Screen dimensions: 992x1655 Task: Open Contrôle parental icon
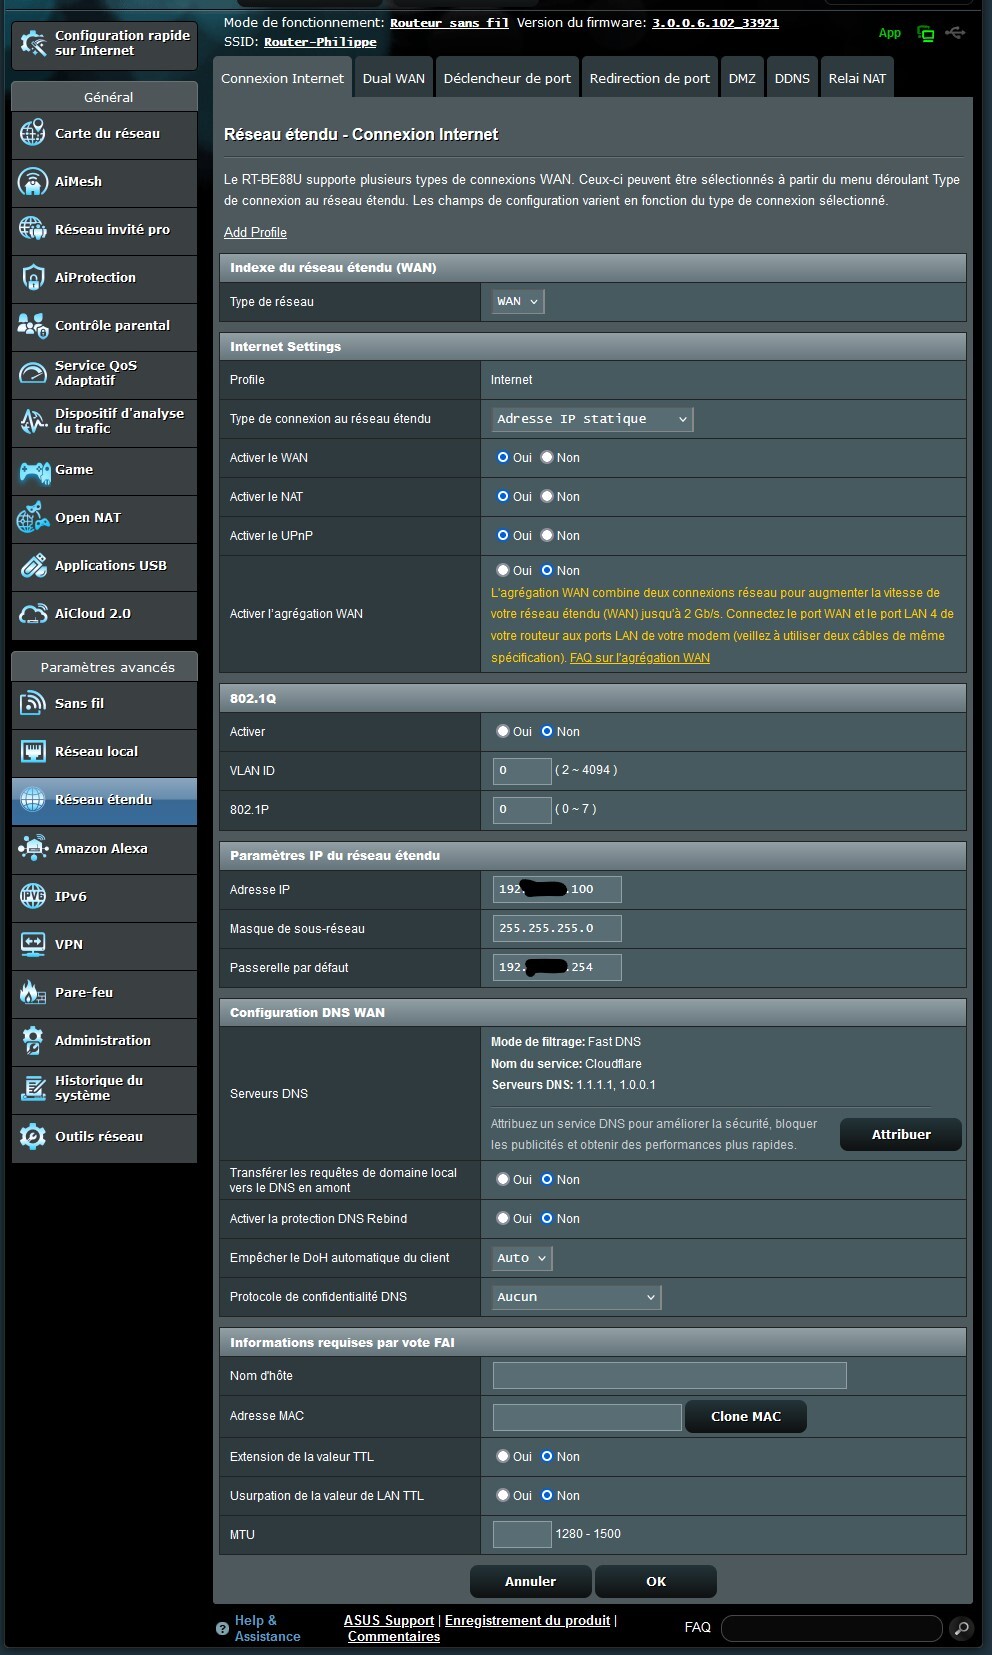pos(33,325)
